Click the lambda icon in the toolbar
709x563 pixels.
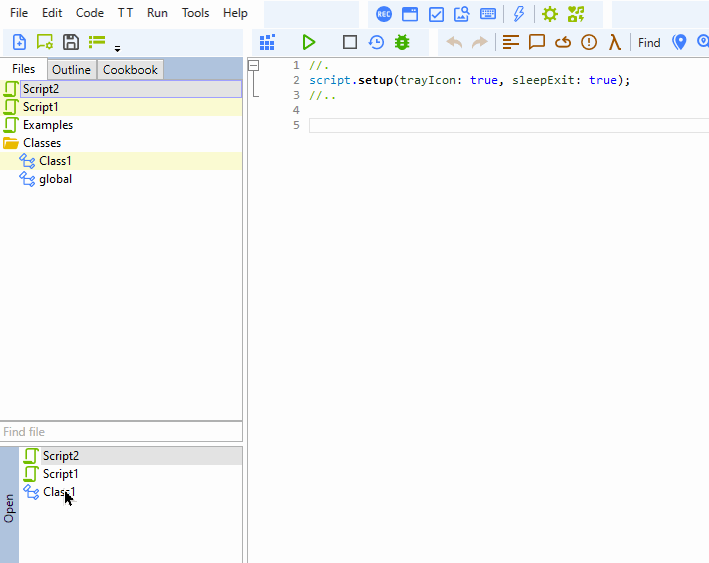tap(615, 42)
